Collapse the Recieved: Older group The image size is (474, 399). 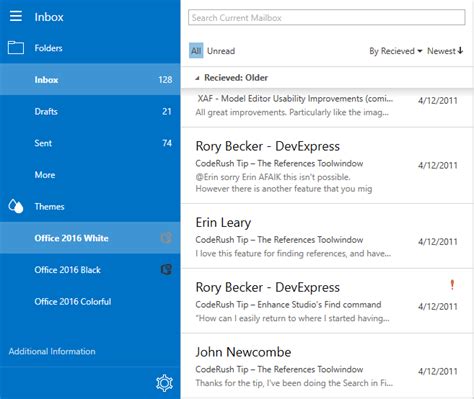coord(197,78)
